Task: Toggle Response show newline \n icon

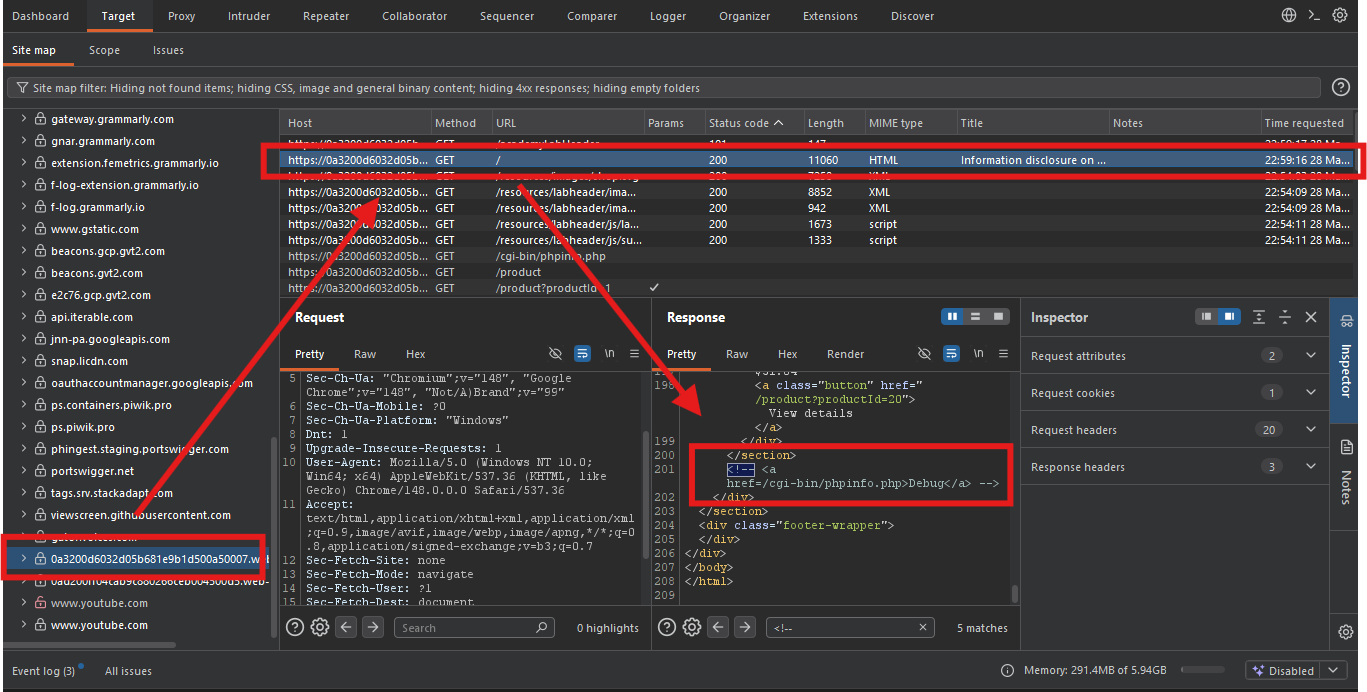Action: [x=978, y=354]
